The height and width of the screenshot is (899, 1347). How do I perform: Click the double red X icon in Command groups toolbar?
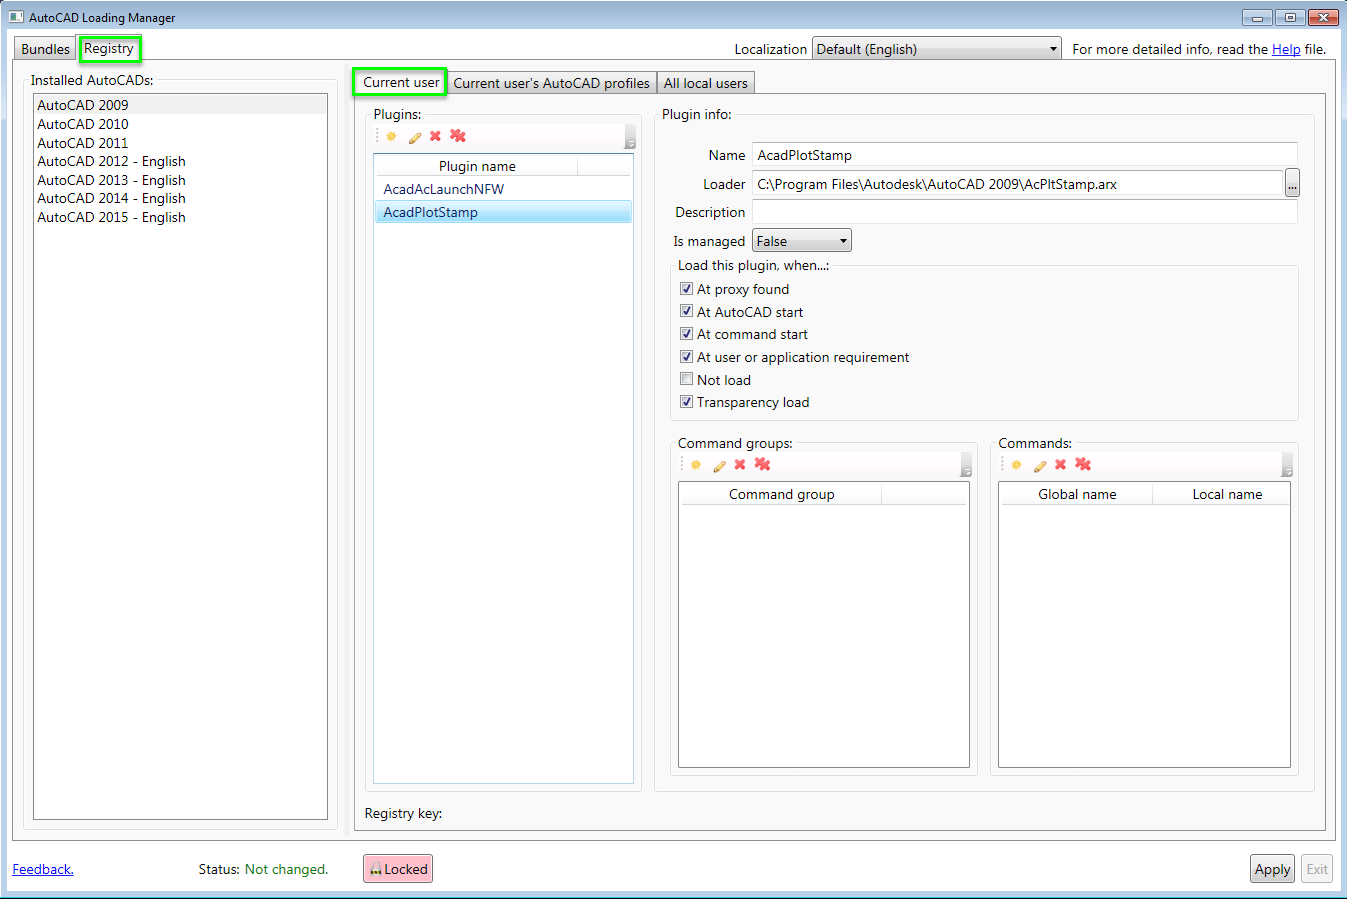coord(763,464)
